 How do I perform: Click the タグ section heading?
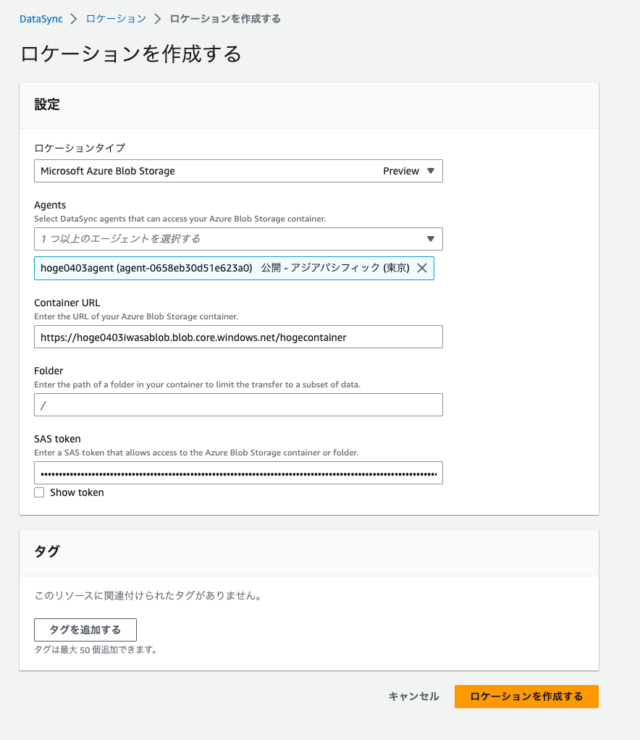pyautogui.click(x=47, y=551)
